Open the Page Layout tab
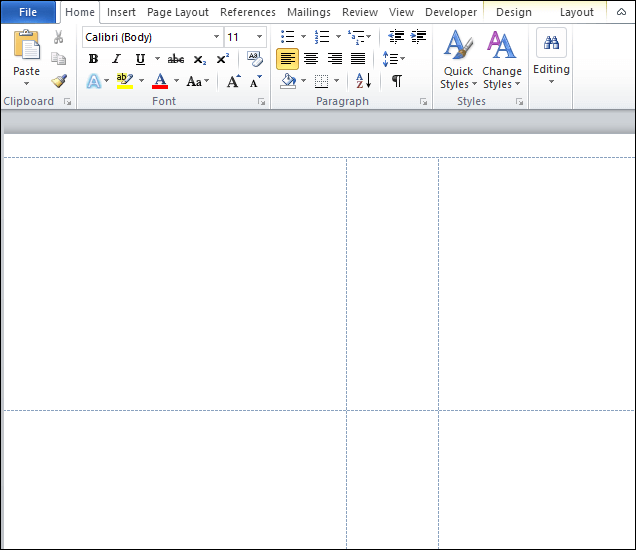636x550 pixels. (178, 12)
